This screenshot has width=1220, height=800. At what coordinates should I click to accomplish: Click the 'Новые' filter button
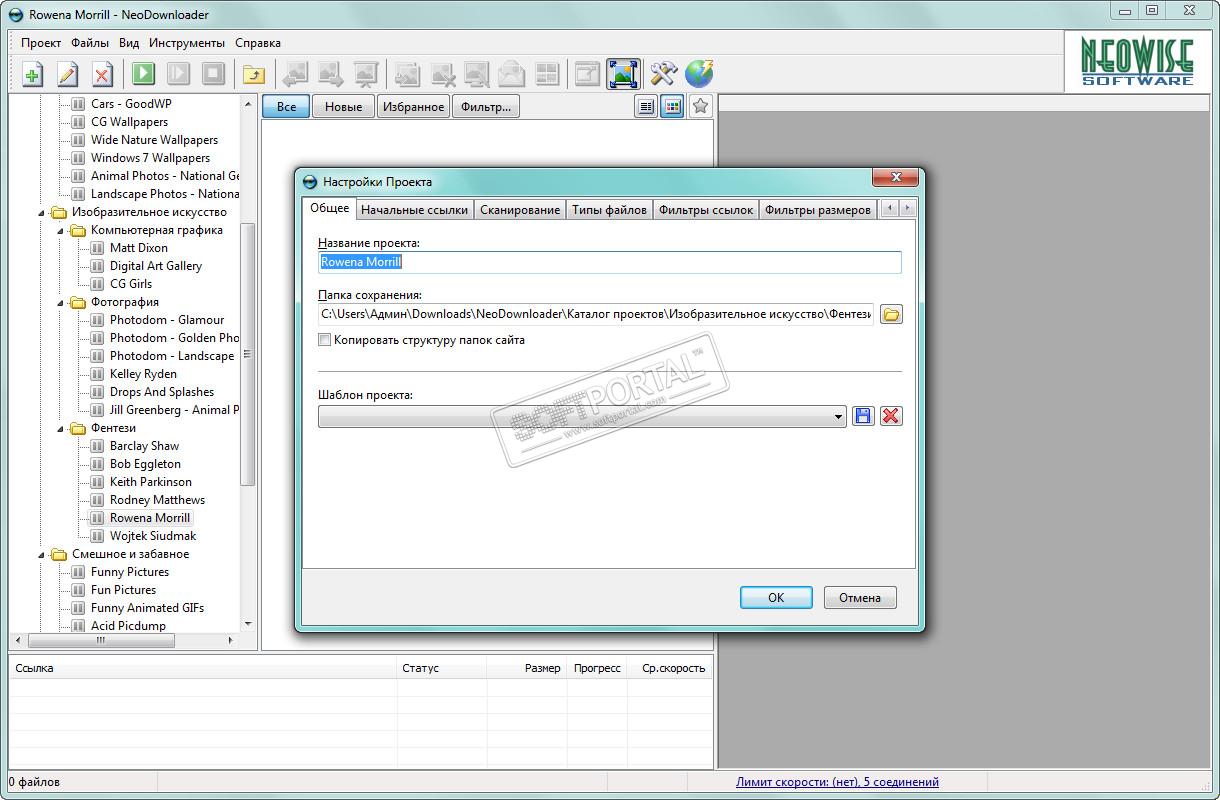(x=343, y=107)
